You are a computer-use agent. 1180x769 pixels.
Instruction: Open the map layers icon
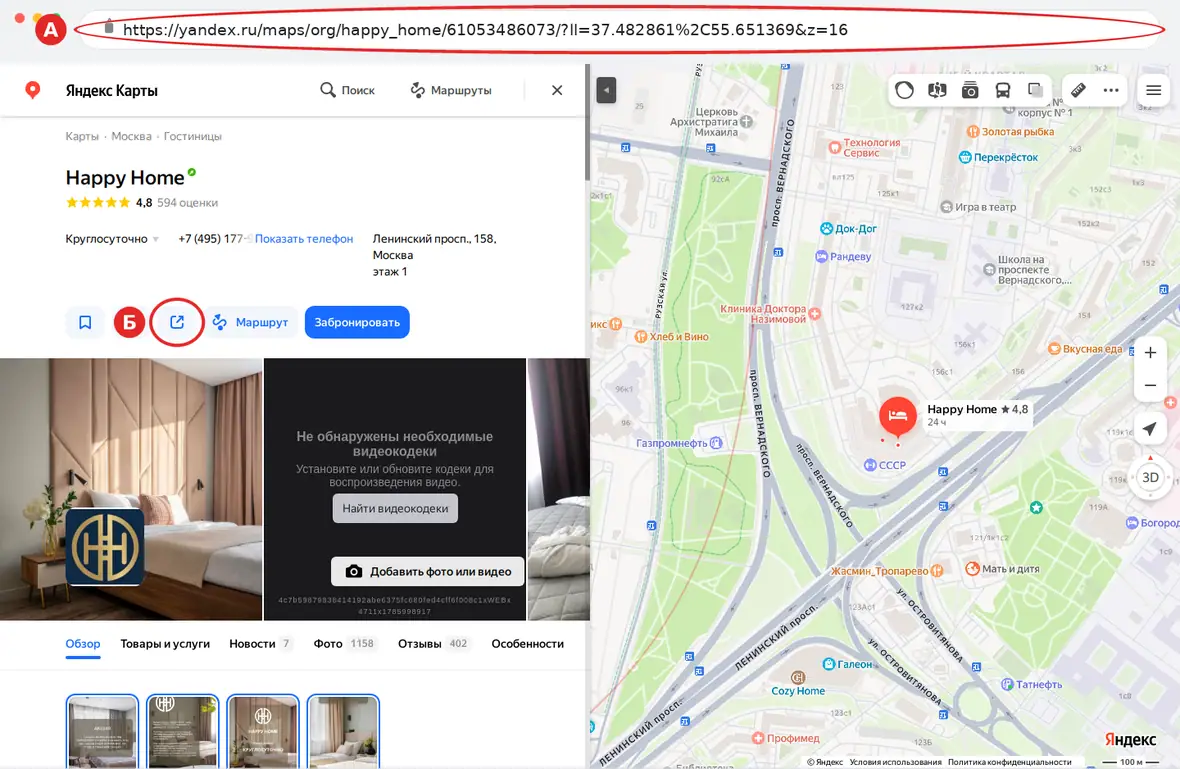1036,90
